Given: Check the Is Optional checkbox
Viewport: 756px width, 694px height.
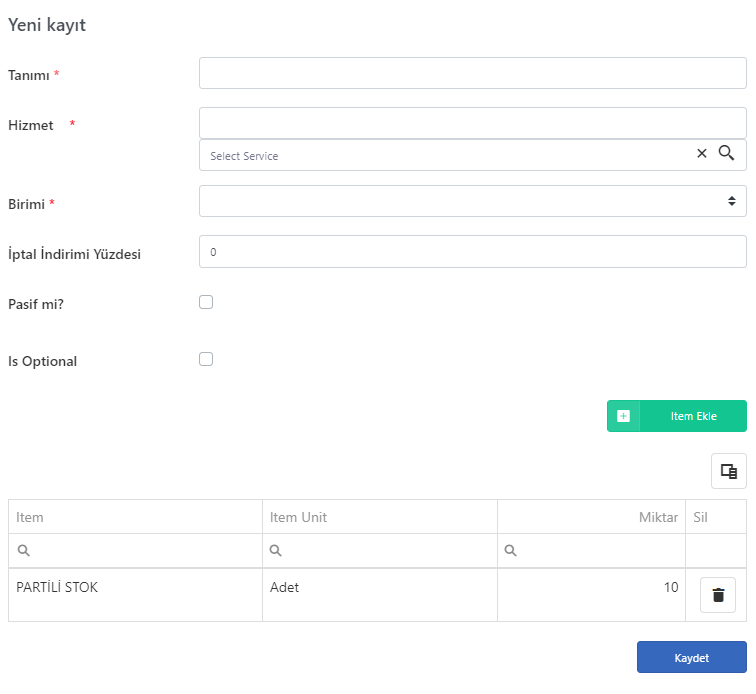Looking at the screenshot, I should tap(206, 359).
